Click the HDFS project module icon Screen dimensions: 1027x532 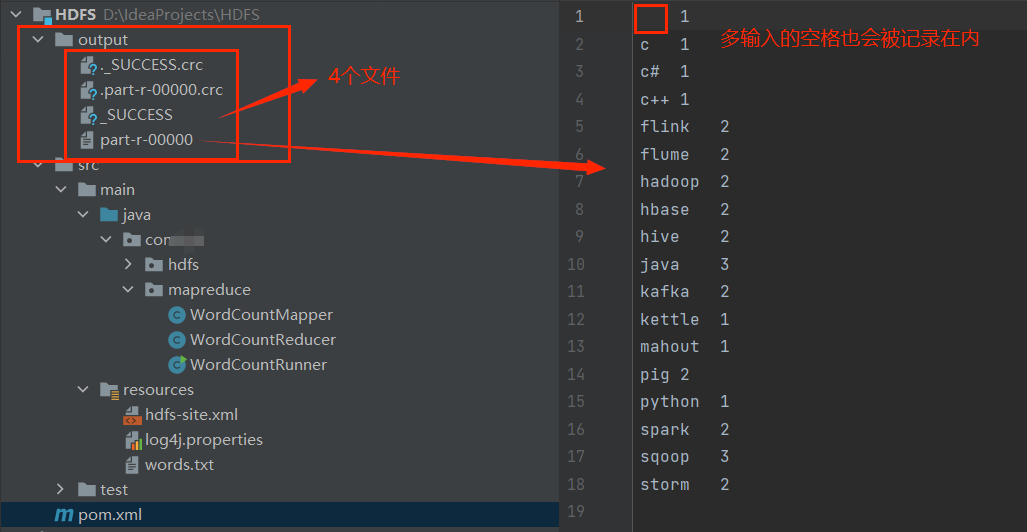point(43,14)
